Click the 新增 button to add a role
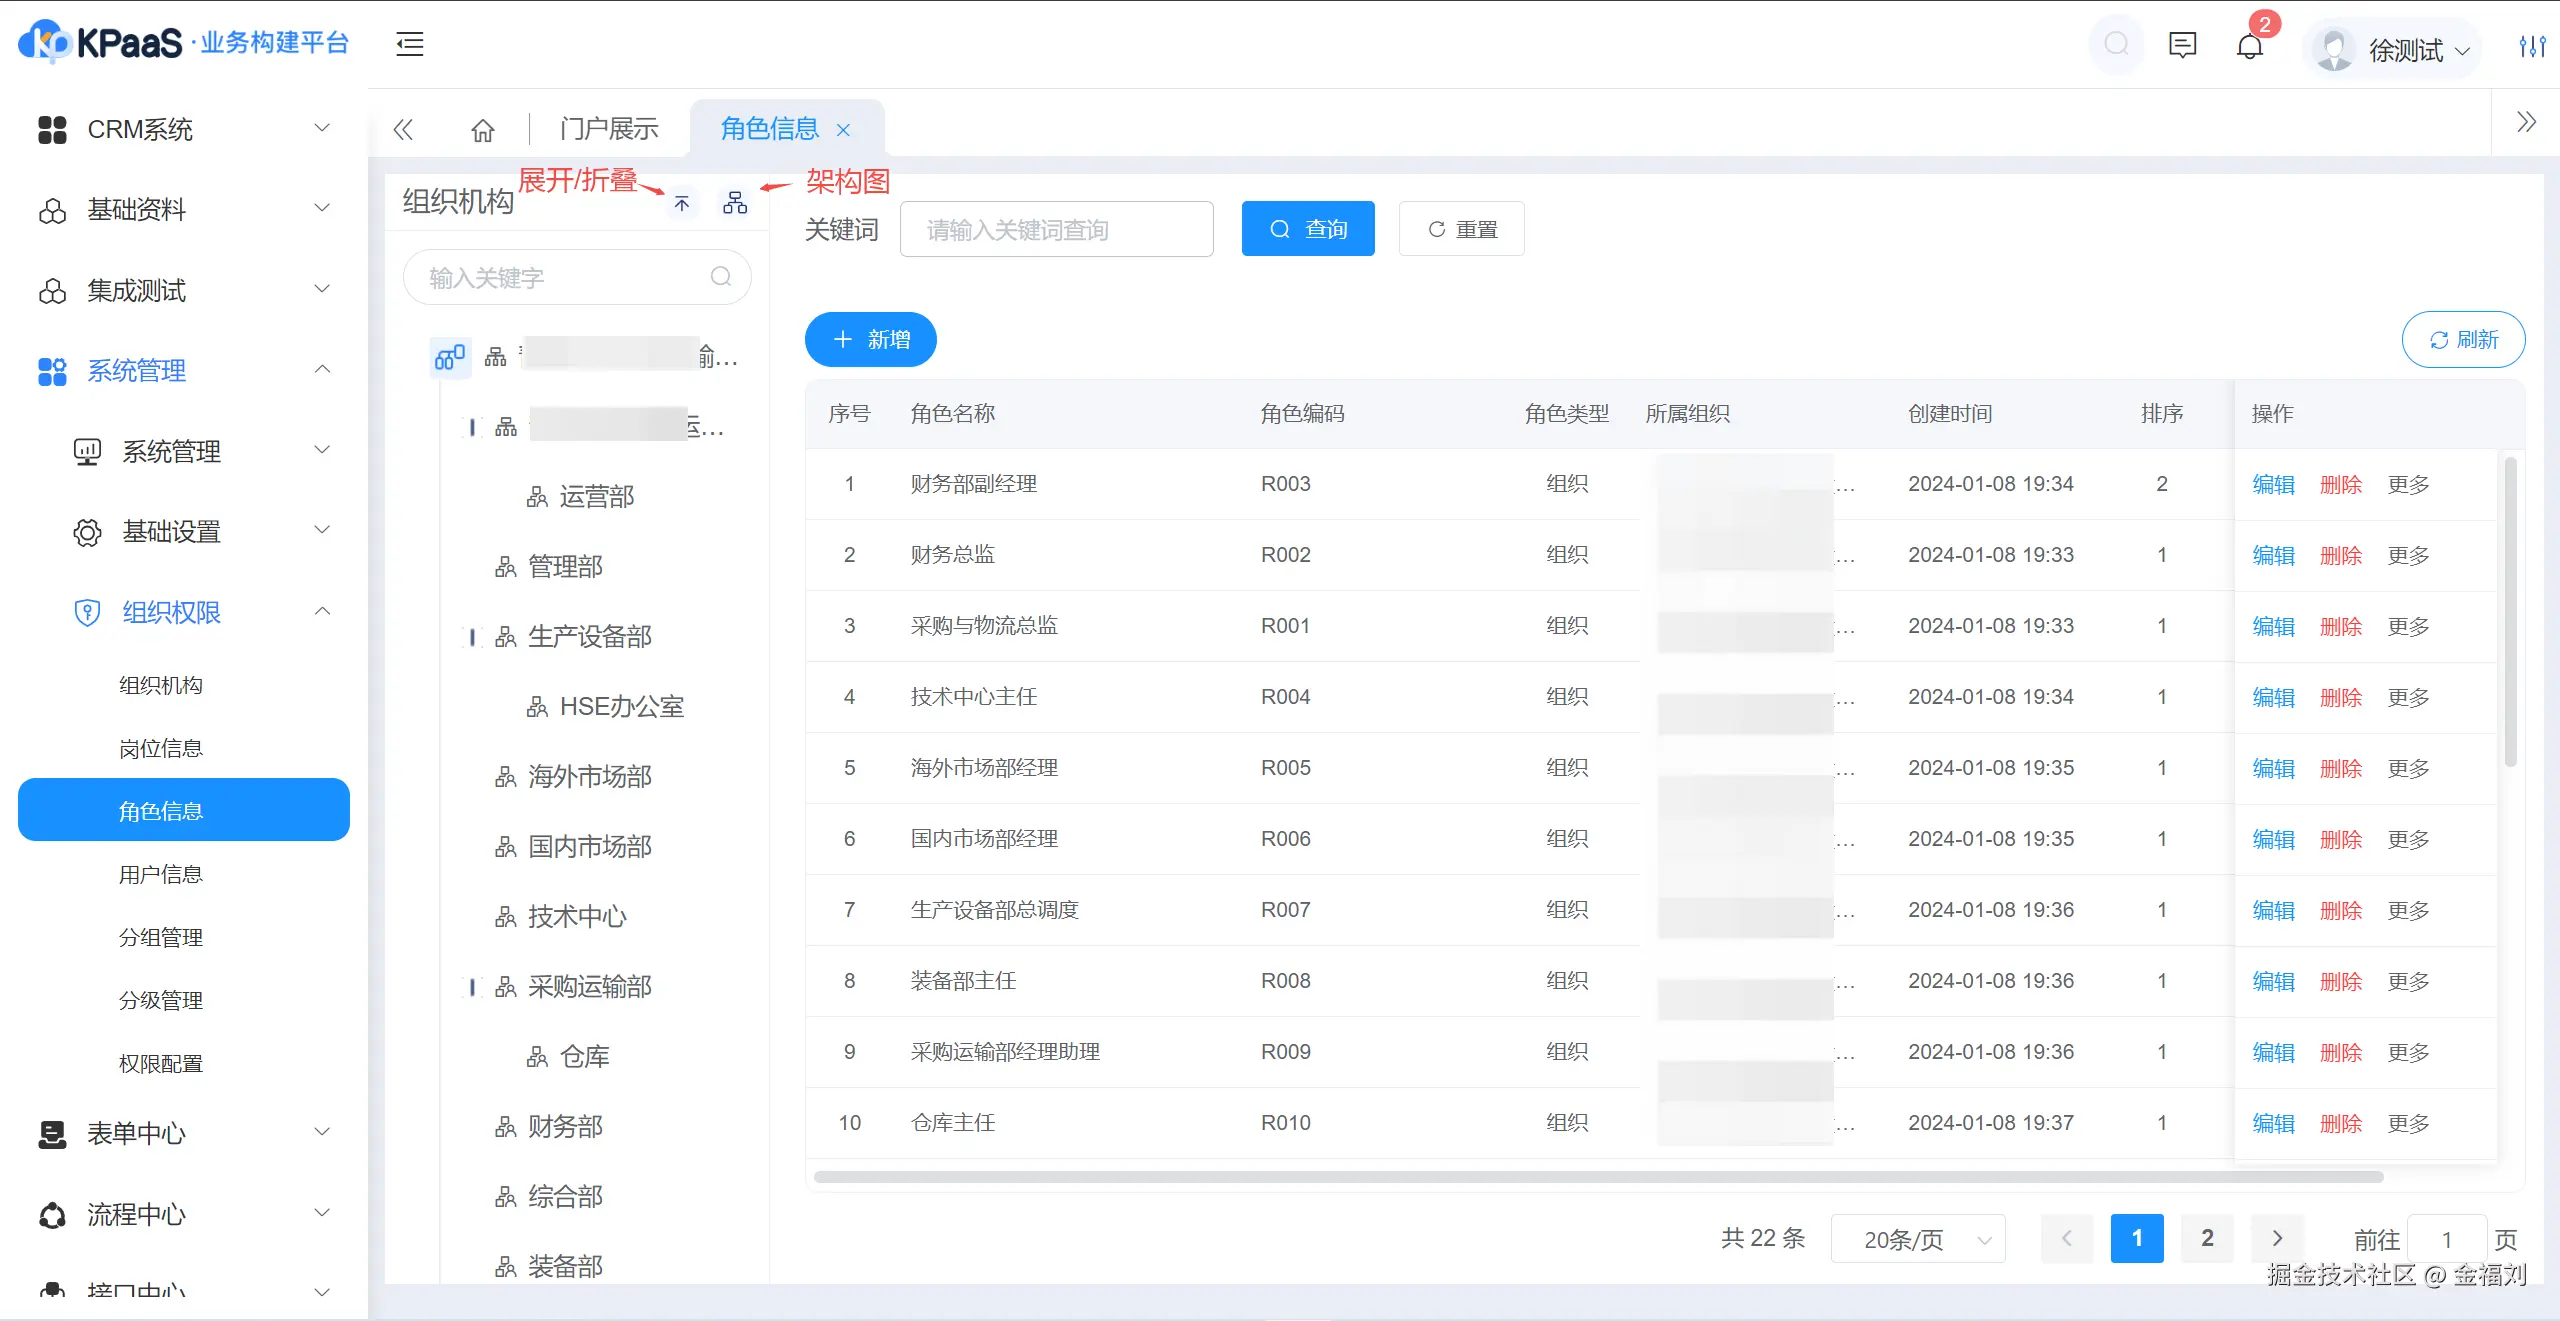The height and width of the screenshot is (1321, 2560). (869, 339)
